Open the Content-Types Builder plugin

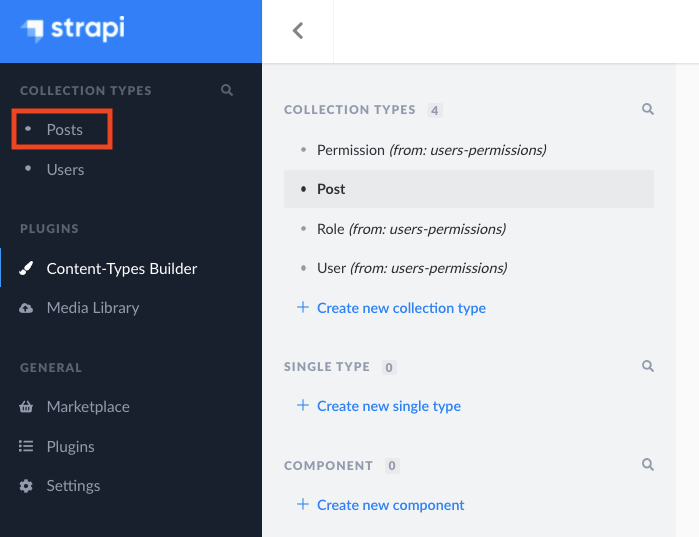(122, 269)
